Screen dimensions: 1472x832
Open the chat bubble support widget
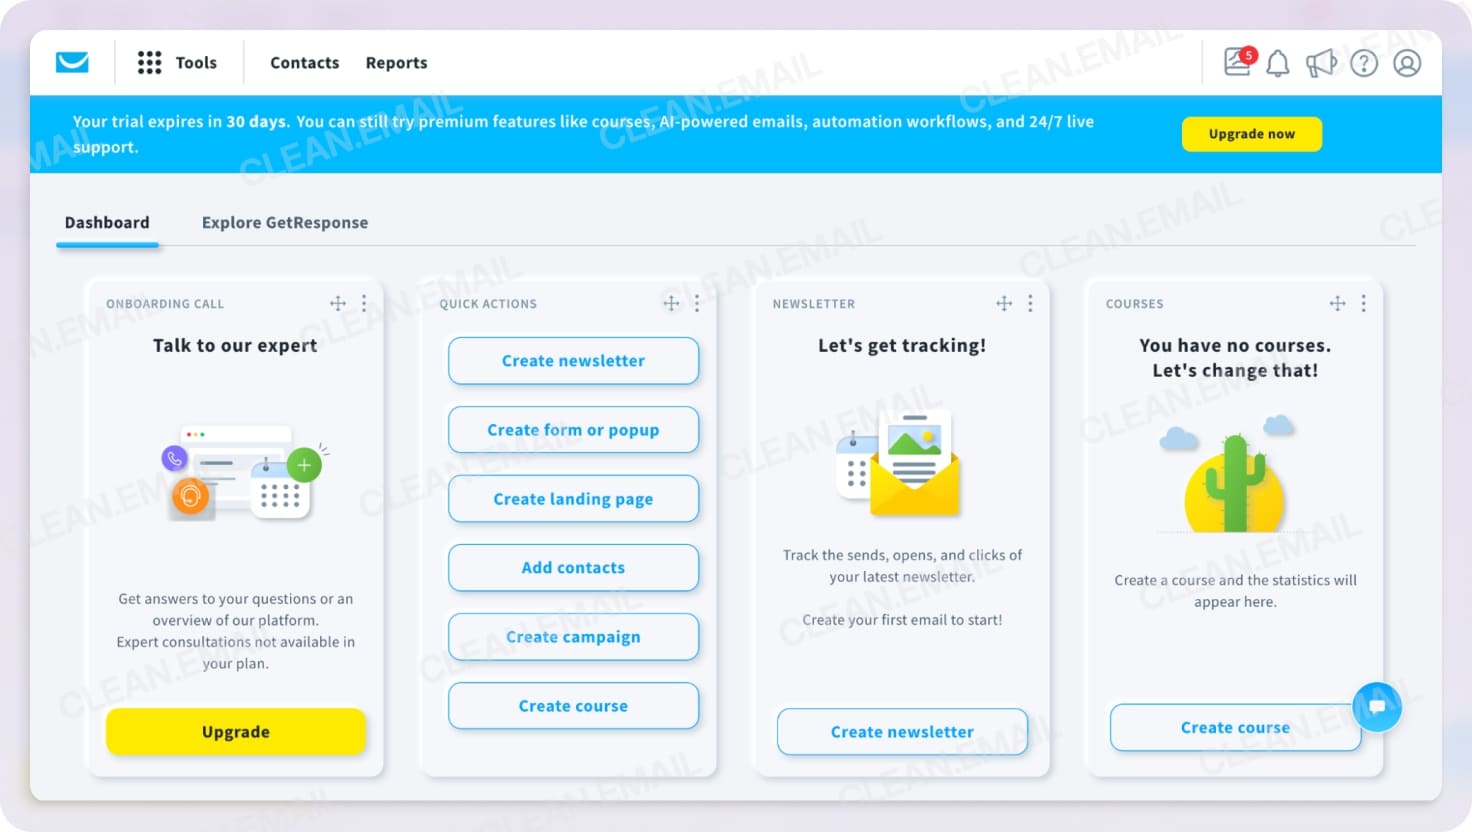click(1377, 707)
